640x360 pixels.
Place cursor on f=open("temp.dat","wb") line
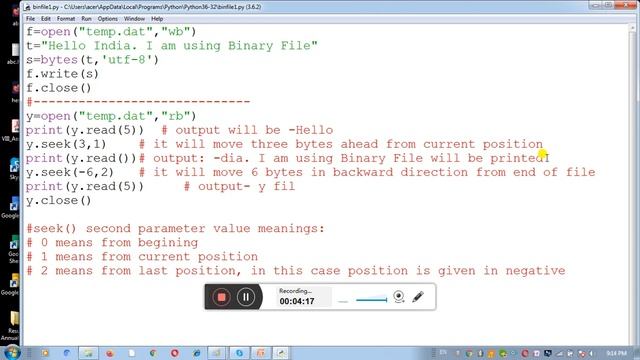point(111,32)
